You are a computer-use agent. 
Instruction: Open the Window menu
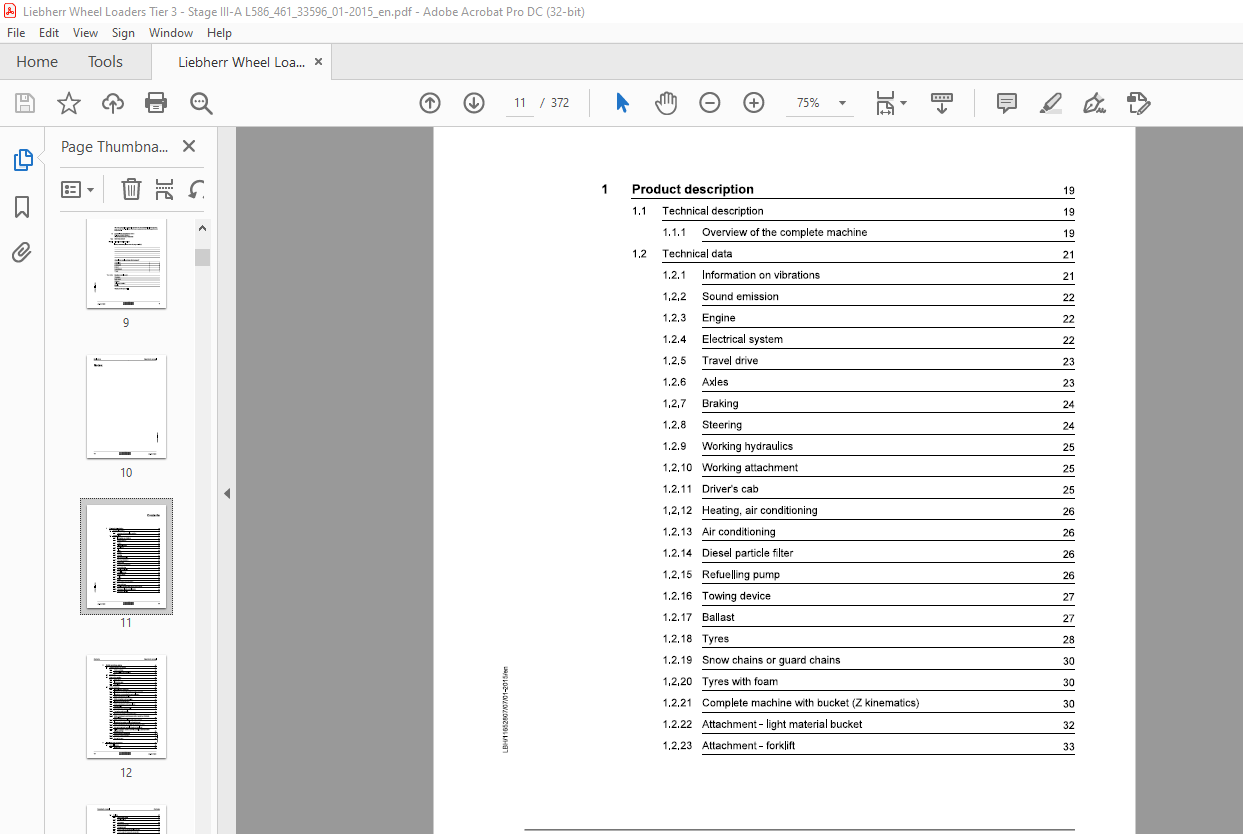point(171,33)
